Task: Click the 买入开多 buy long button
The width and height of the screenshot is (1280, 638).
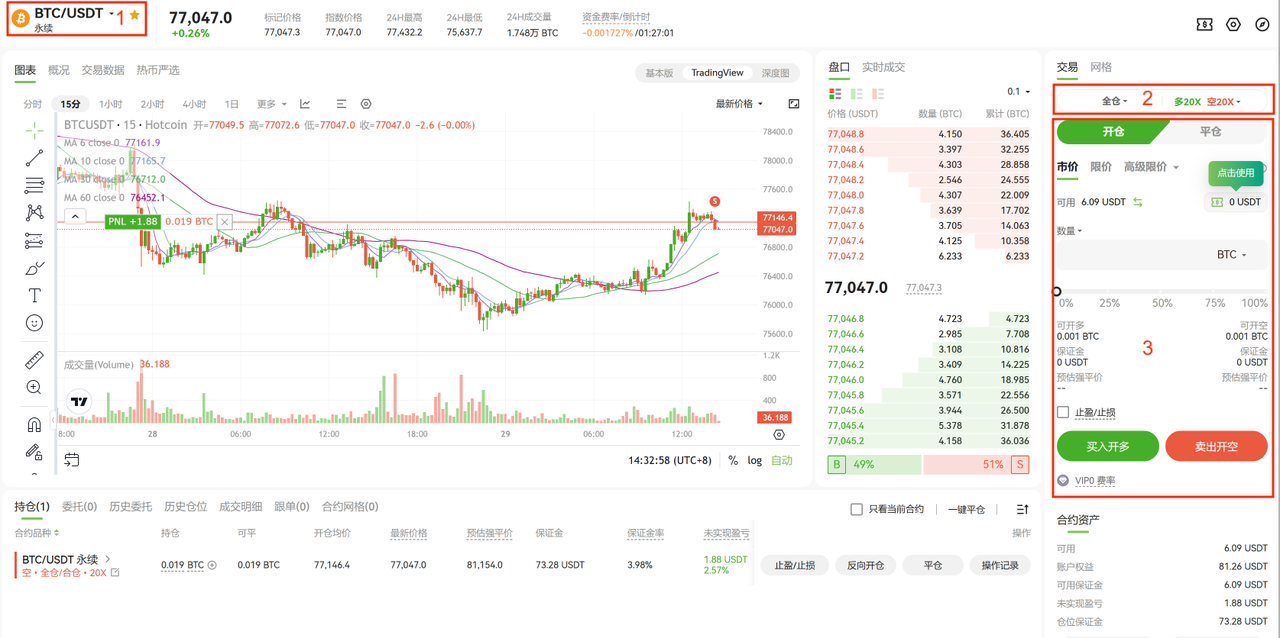Action: [x=1108, y=446]
